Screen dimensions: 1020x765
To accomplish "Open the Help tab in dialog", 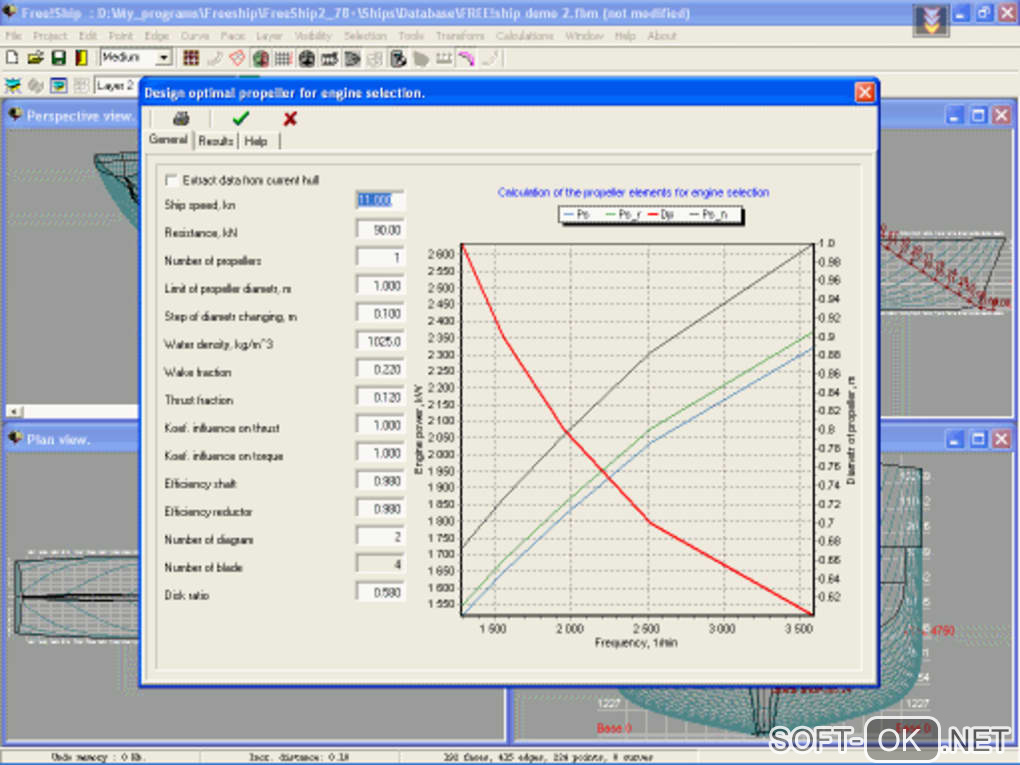I will coord(256,141).
